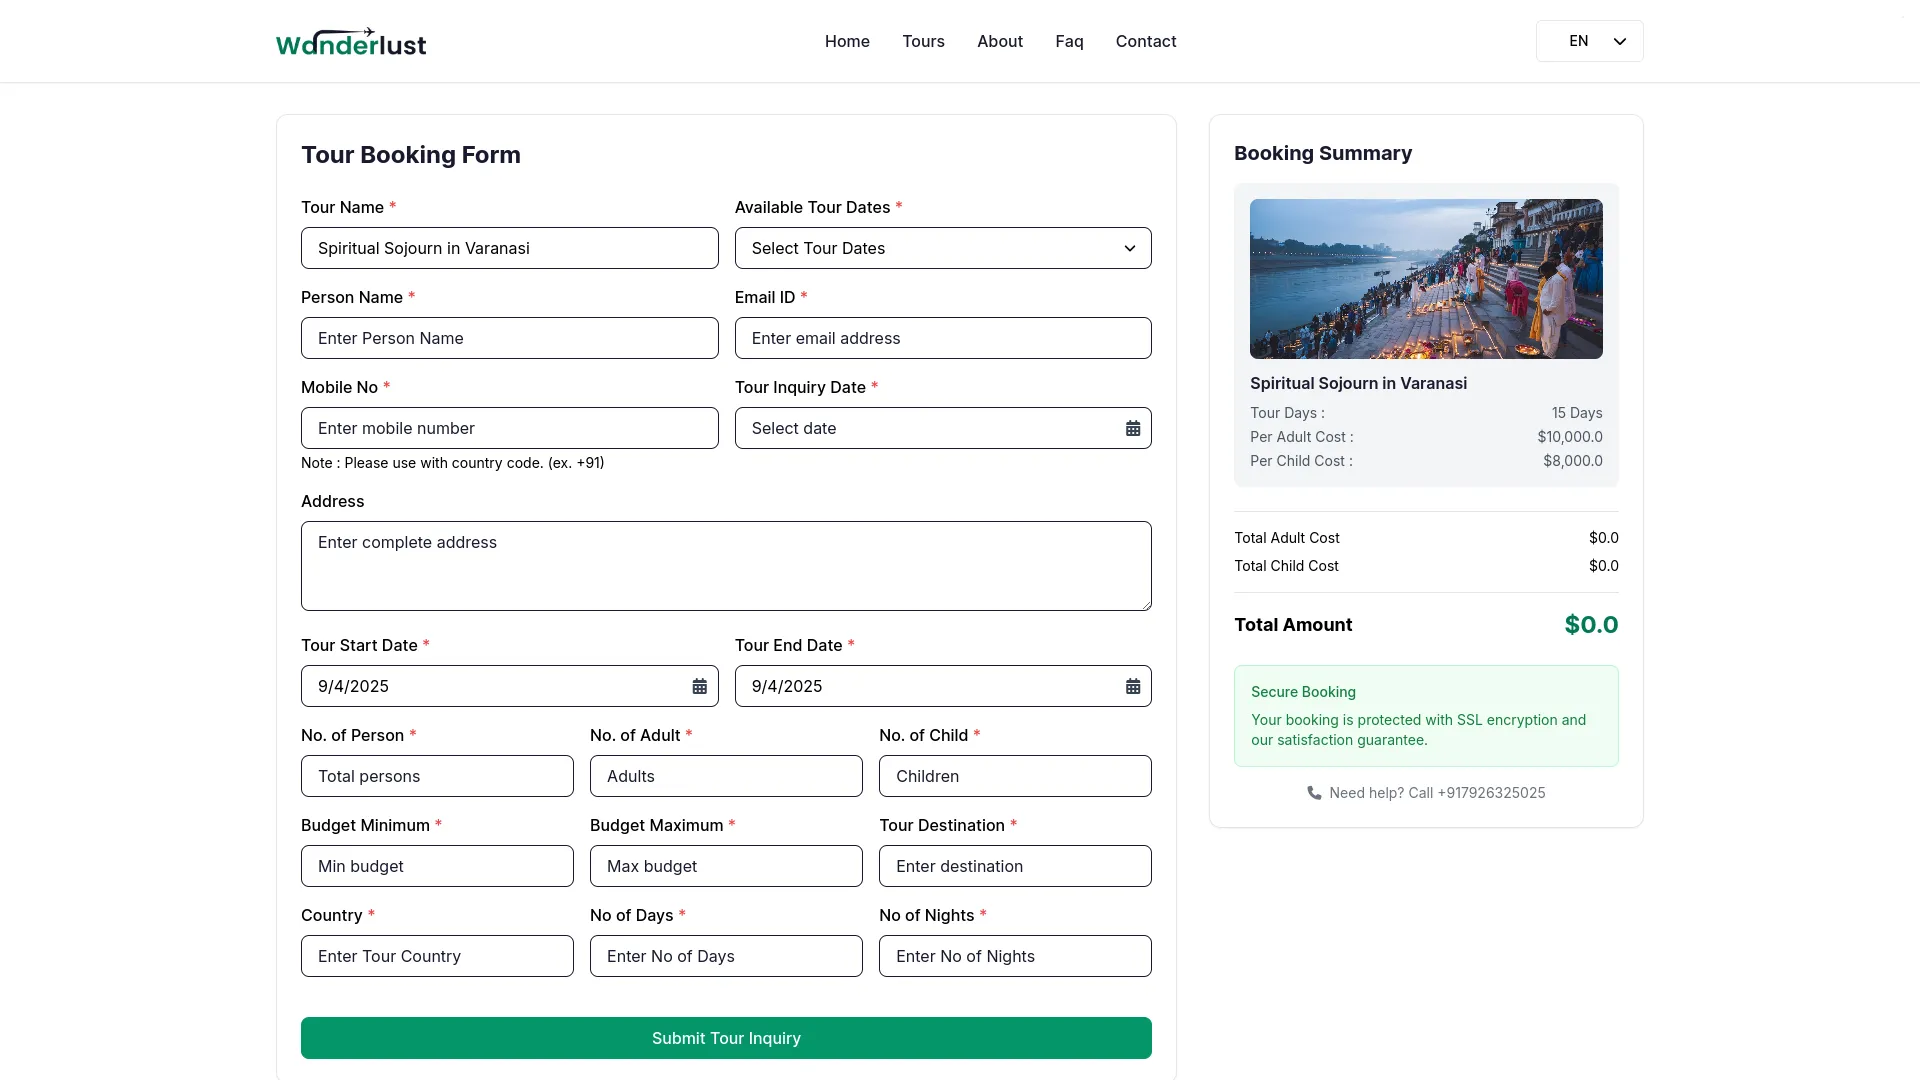1920x1080 pixels.
Task: Open calendar icon for Tour End Date
Action: tap(1132, 686)
